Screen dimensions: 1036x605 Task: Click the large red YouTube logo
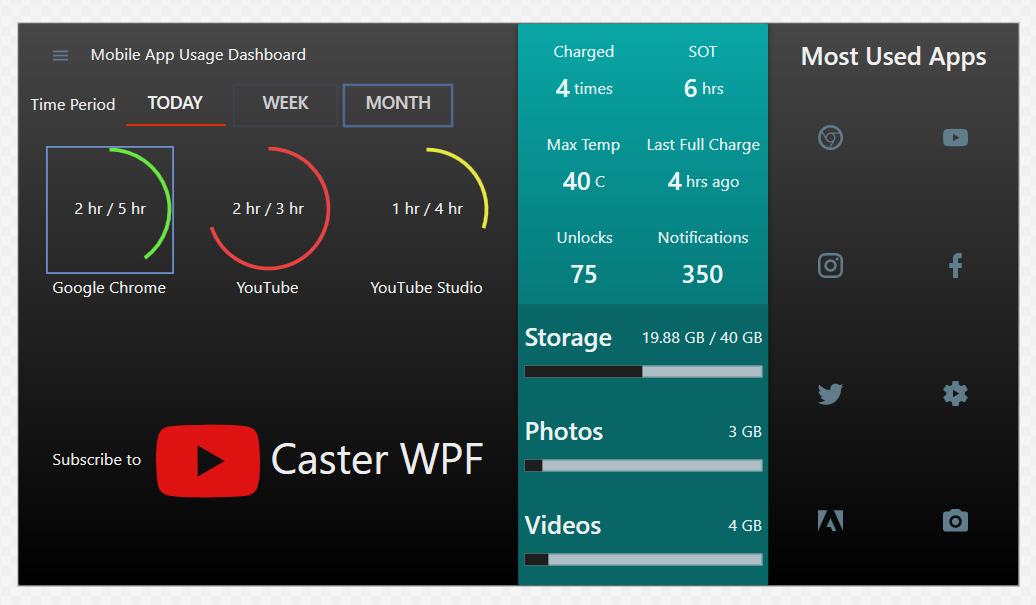pos(207,460)
